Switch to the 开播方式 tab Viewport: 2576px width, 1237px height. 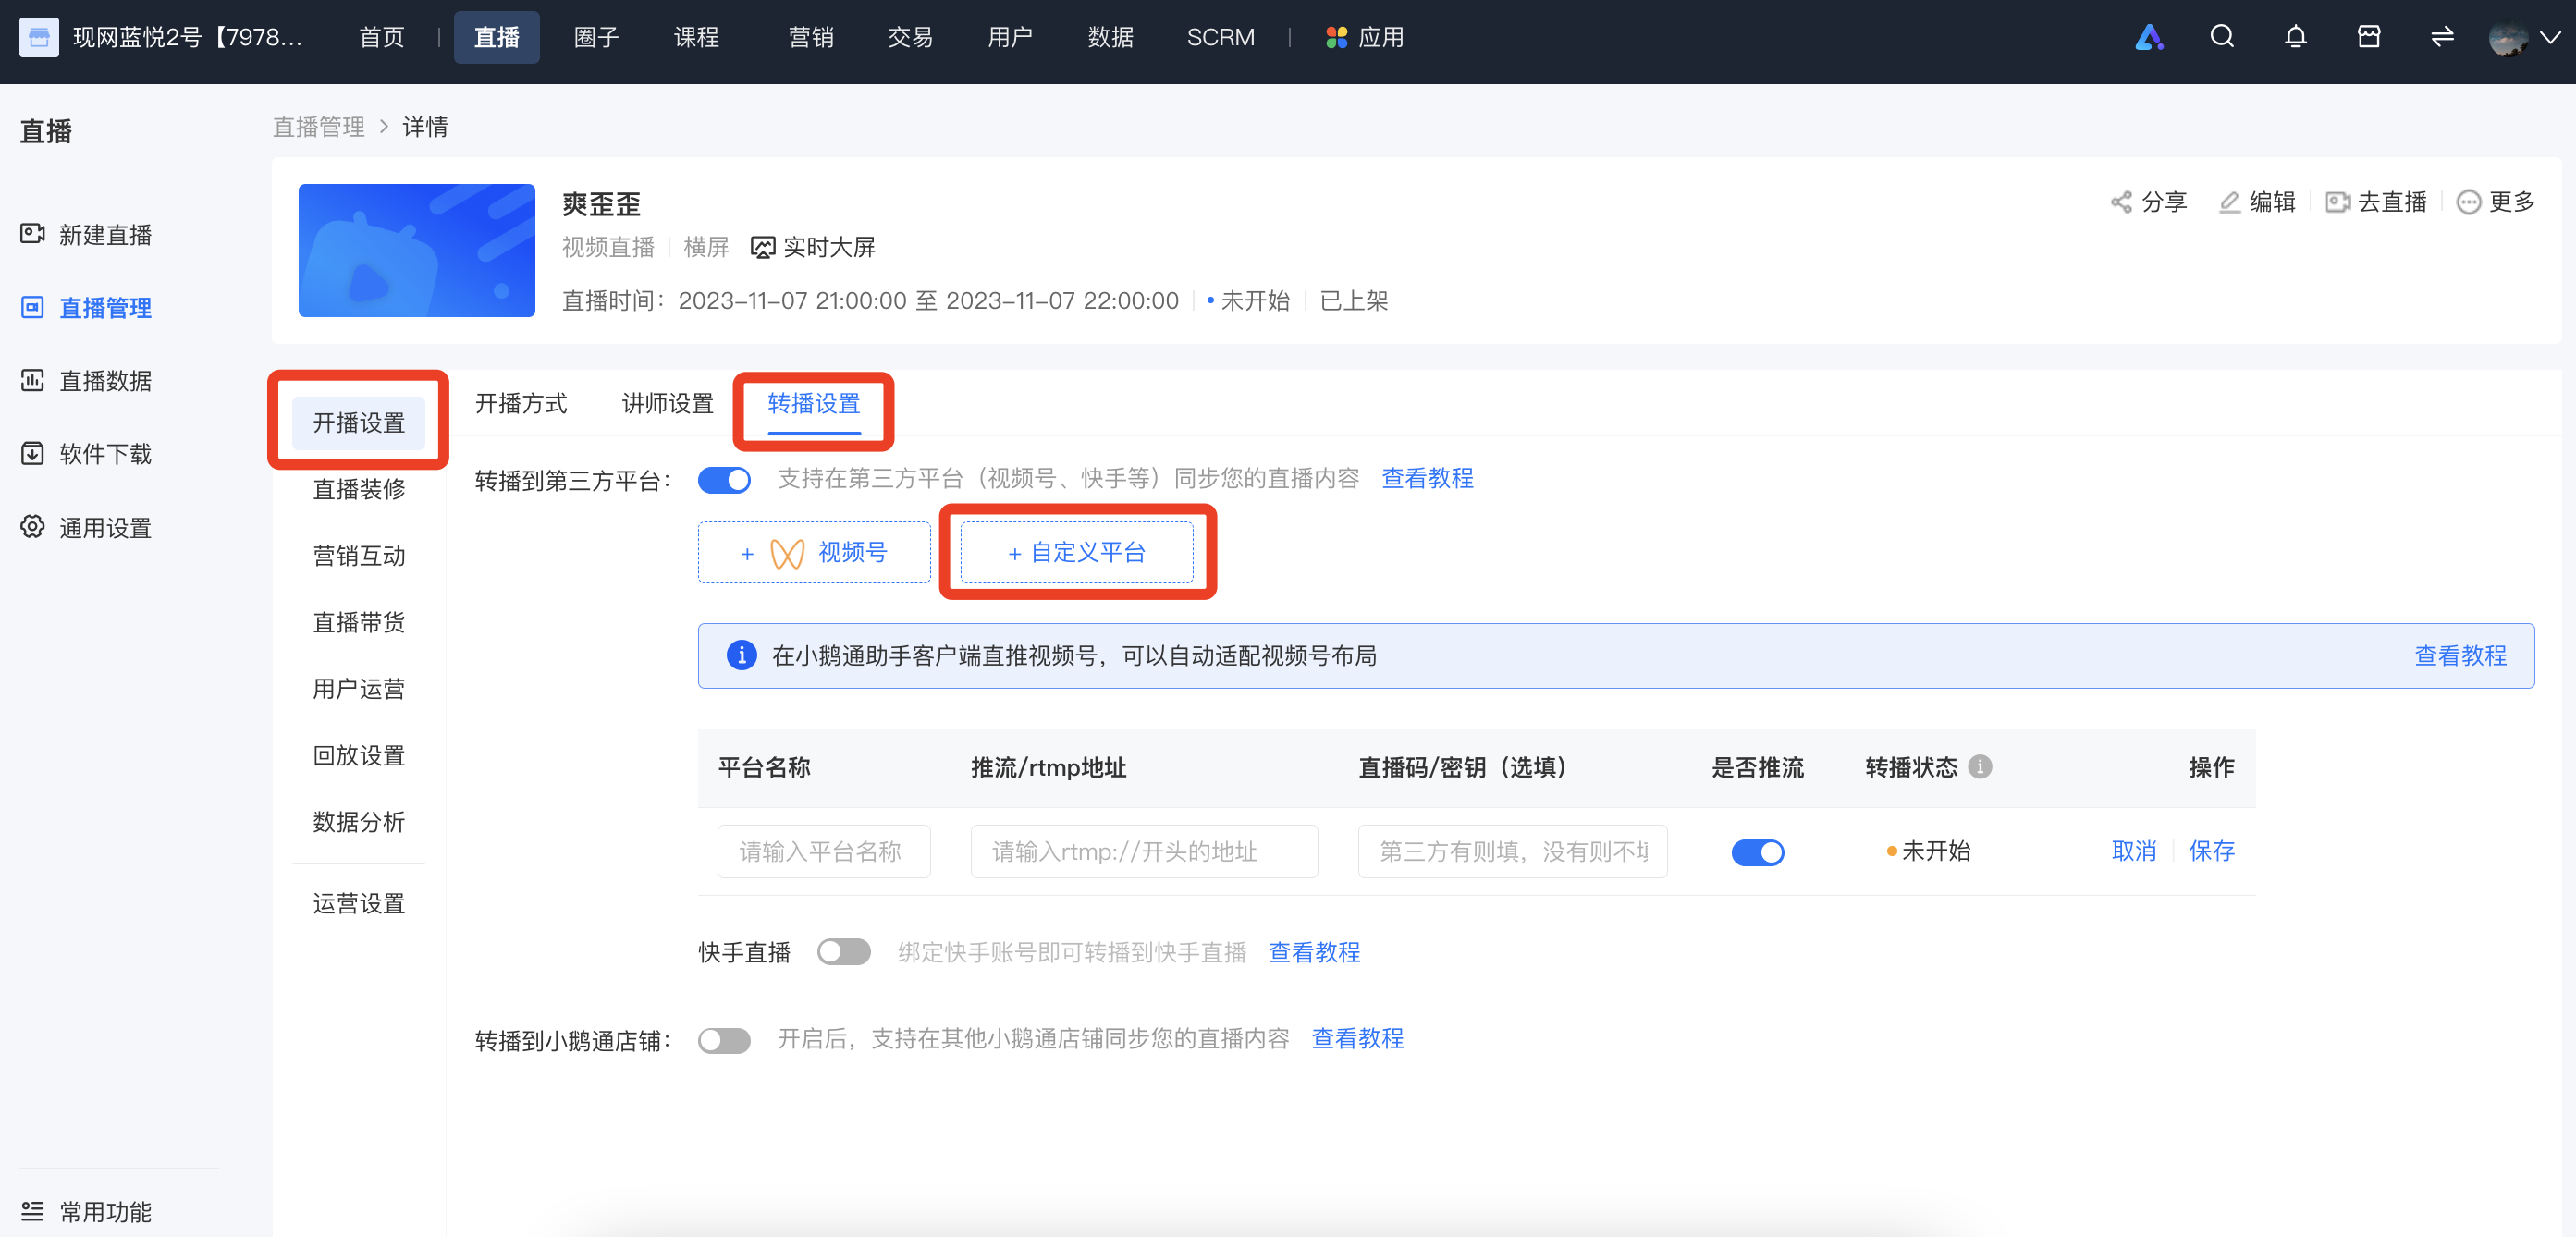pos(521,403)
